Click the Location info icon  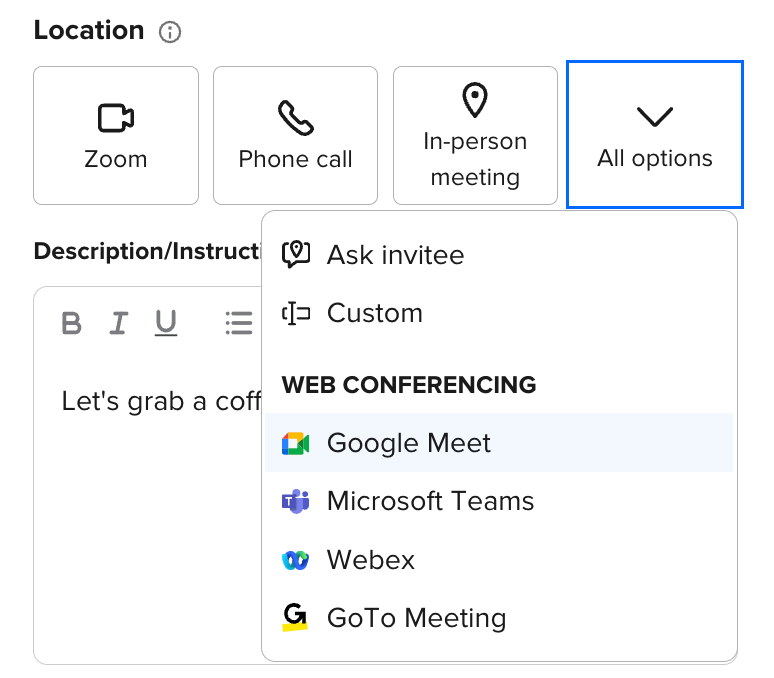click(x=171, y=32)
